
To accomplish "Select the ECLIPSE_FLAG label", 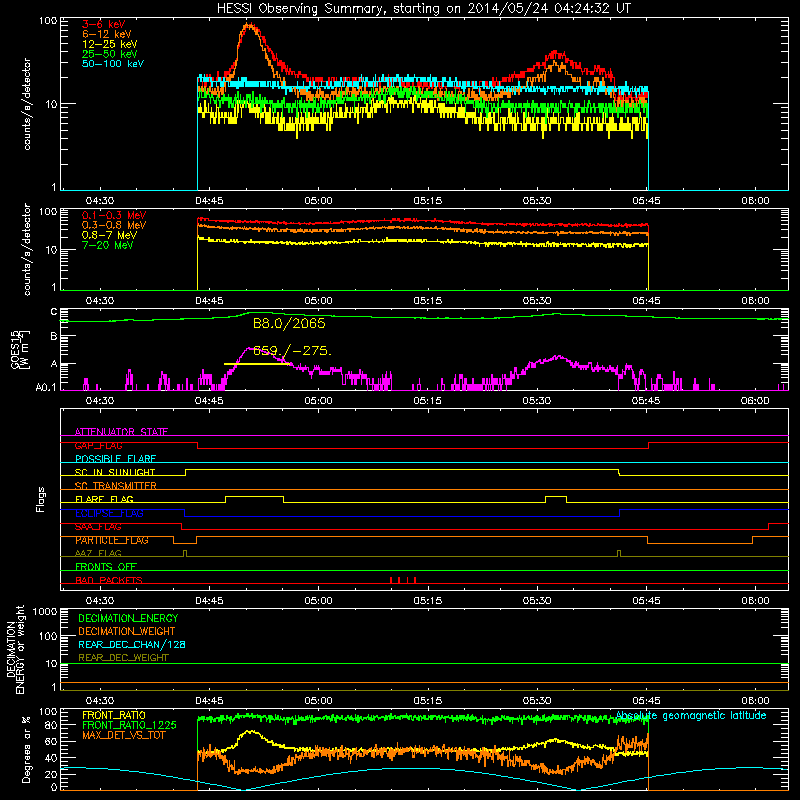I will click(109, 513).
